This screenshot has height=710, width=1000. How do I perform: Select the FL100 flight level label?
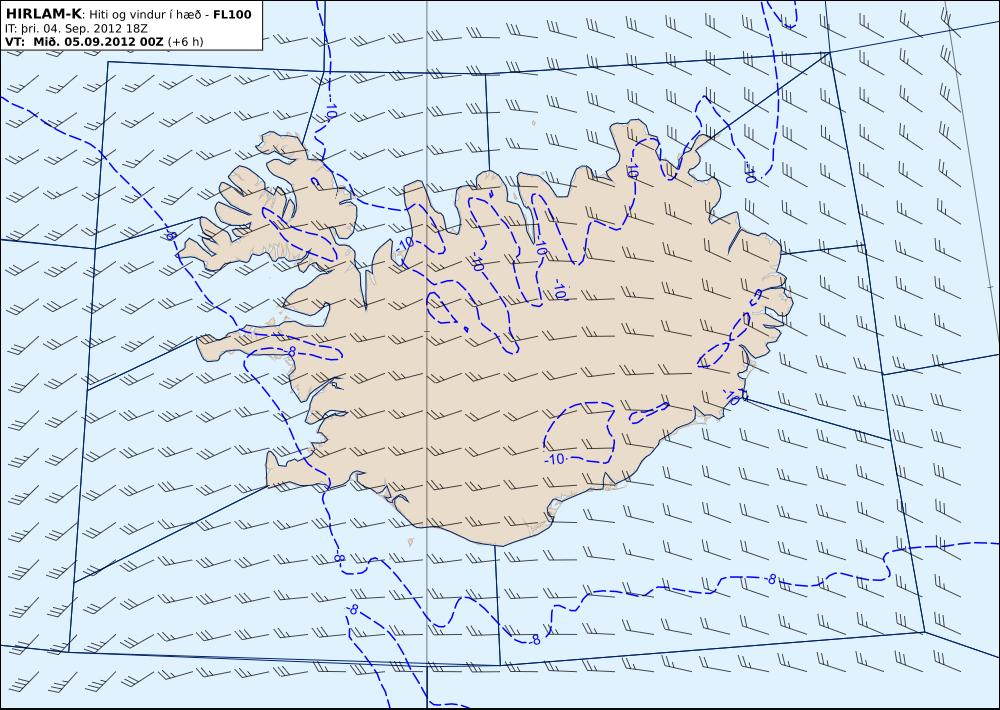point(232,14)
